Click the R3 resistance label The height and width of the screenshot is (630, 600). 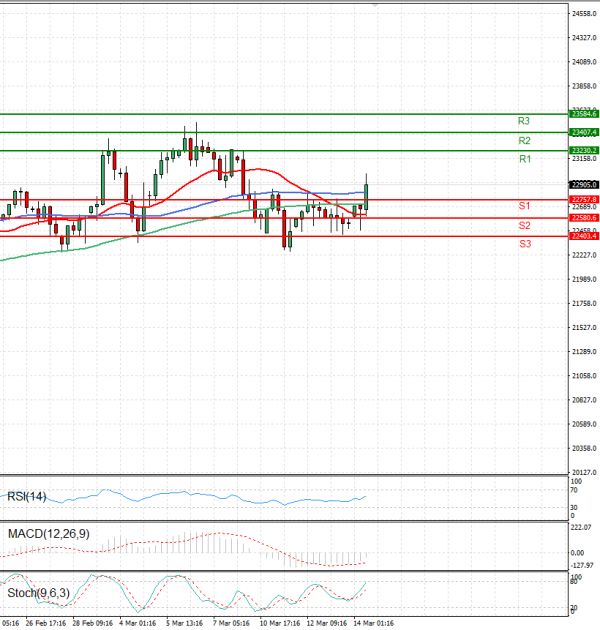[523, 121]
